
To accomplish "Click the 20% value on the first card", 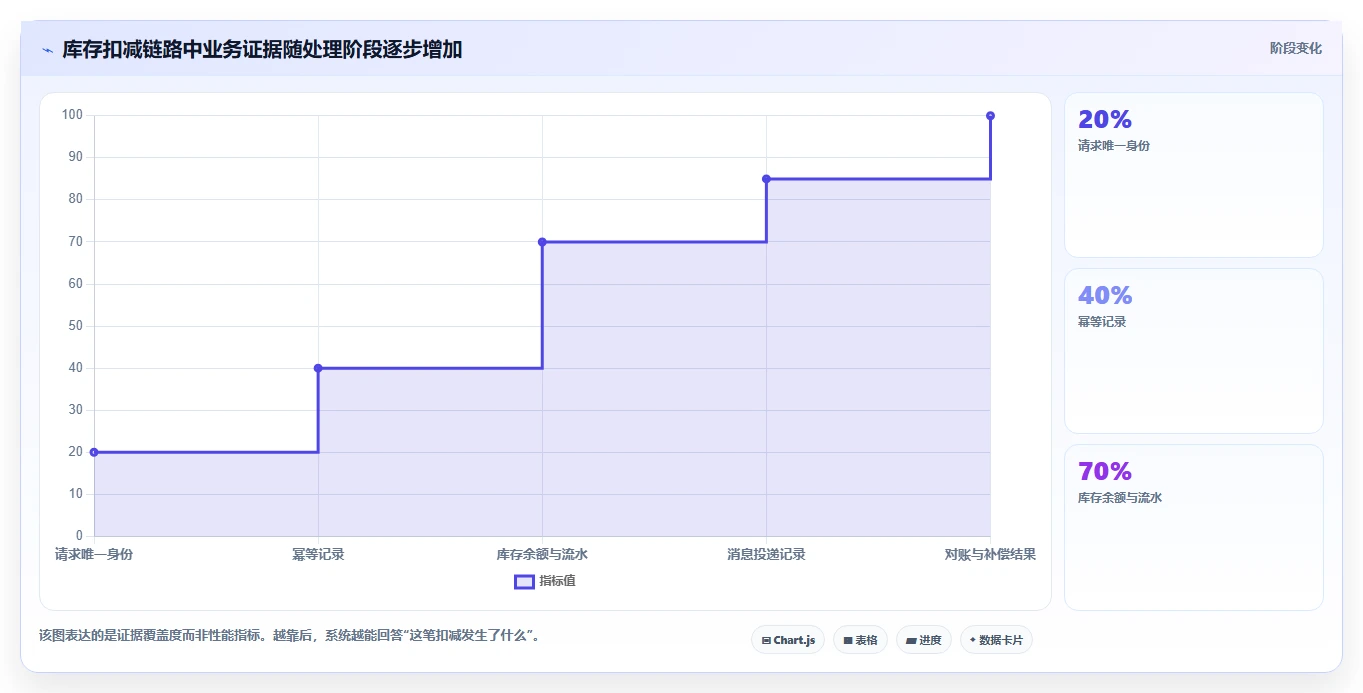I will tap(1105, 119).
